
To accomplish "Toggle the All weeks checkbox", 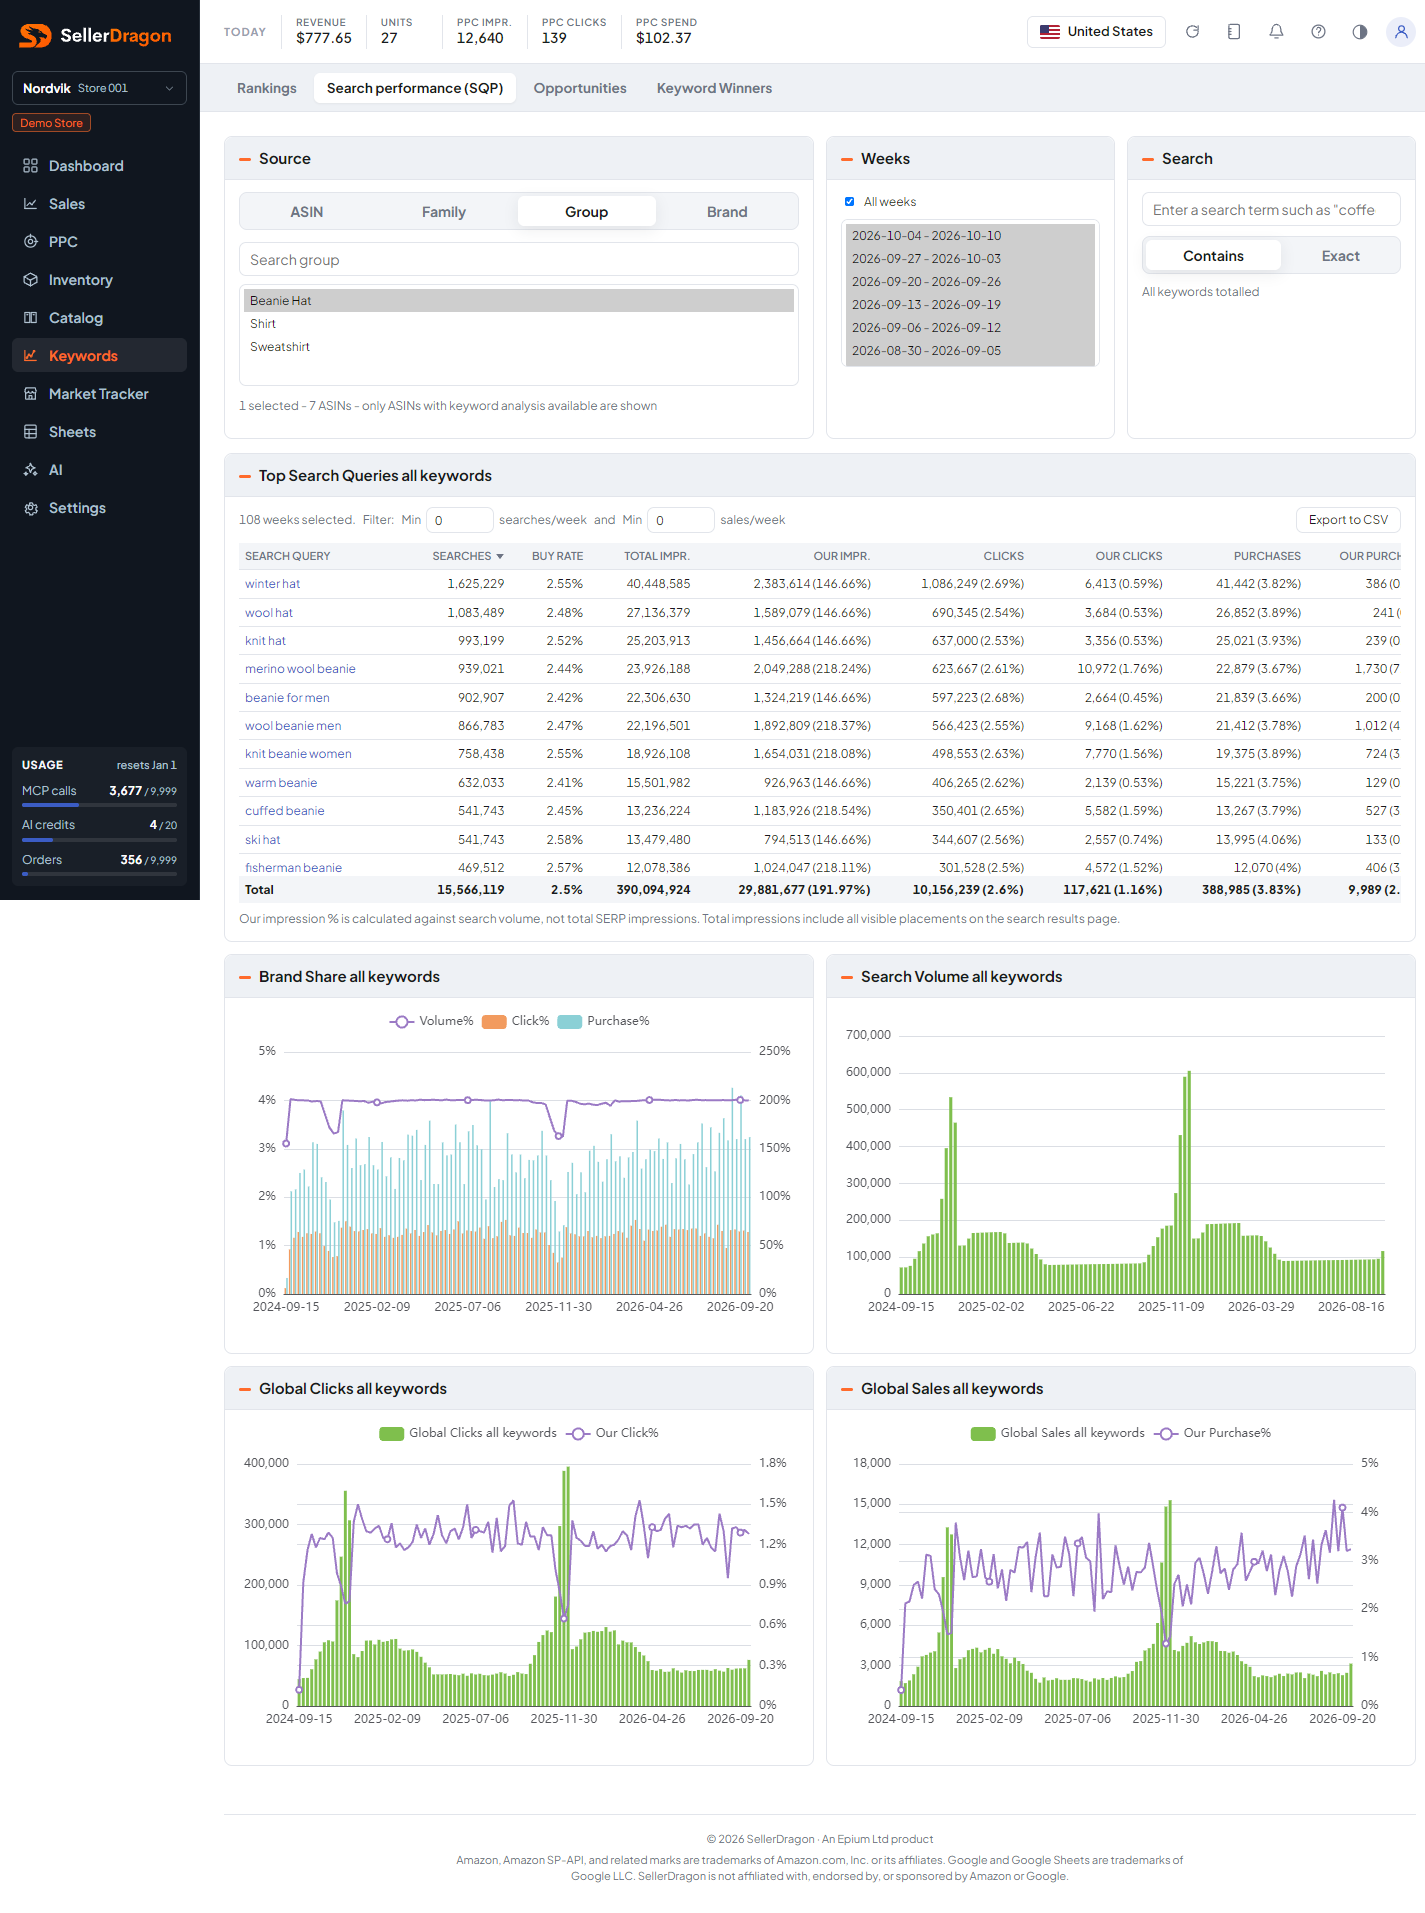I will point(850,202).
